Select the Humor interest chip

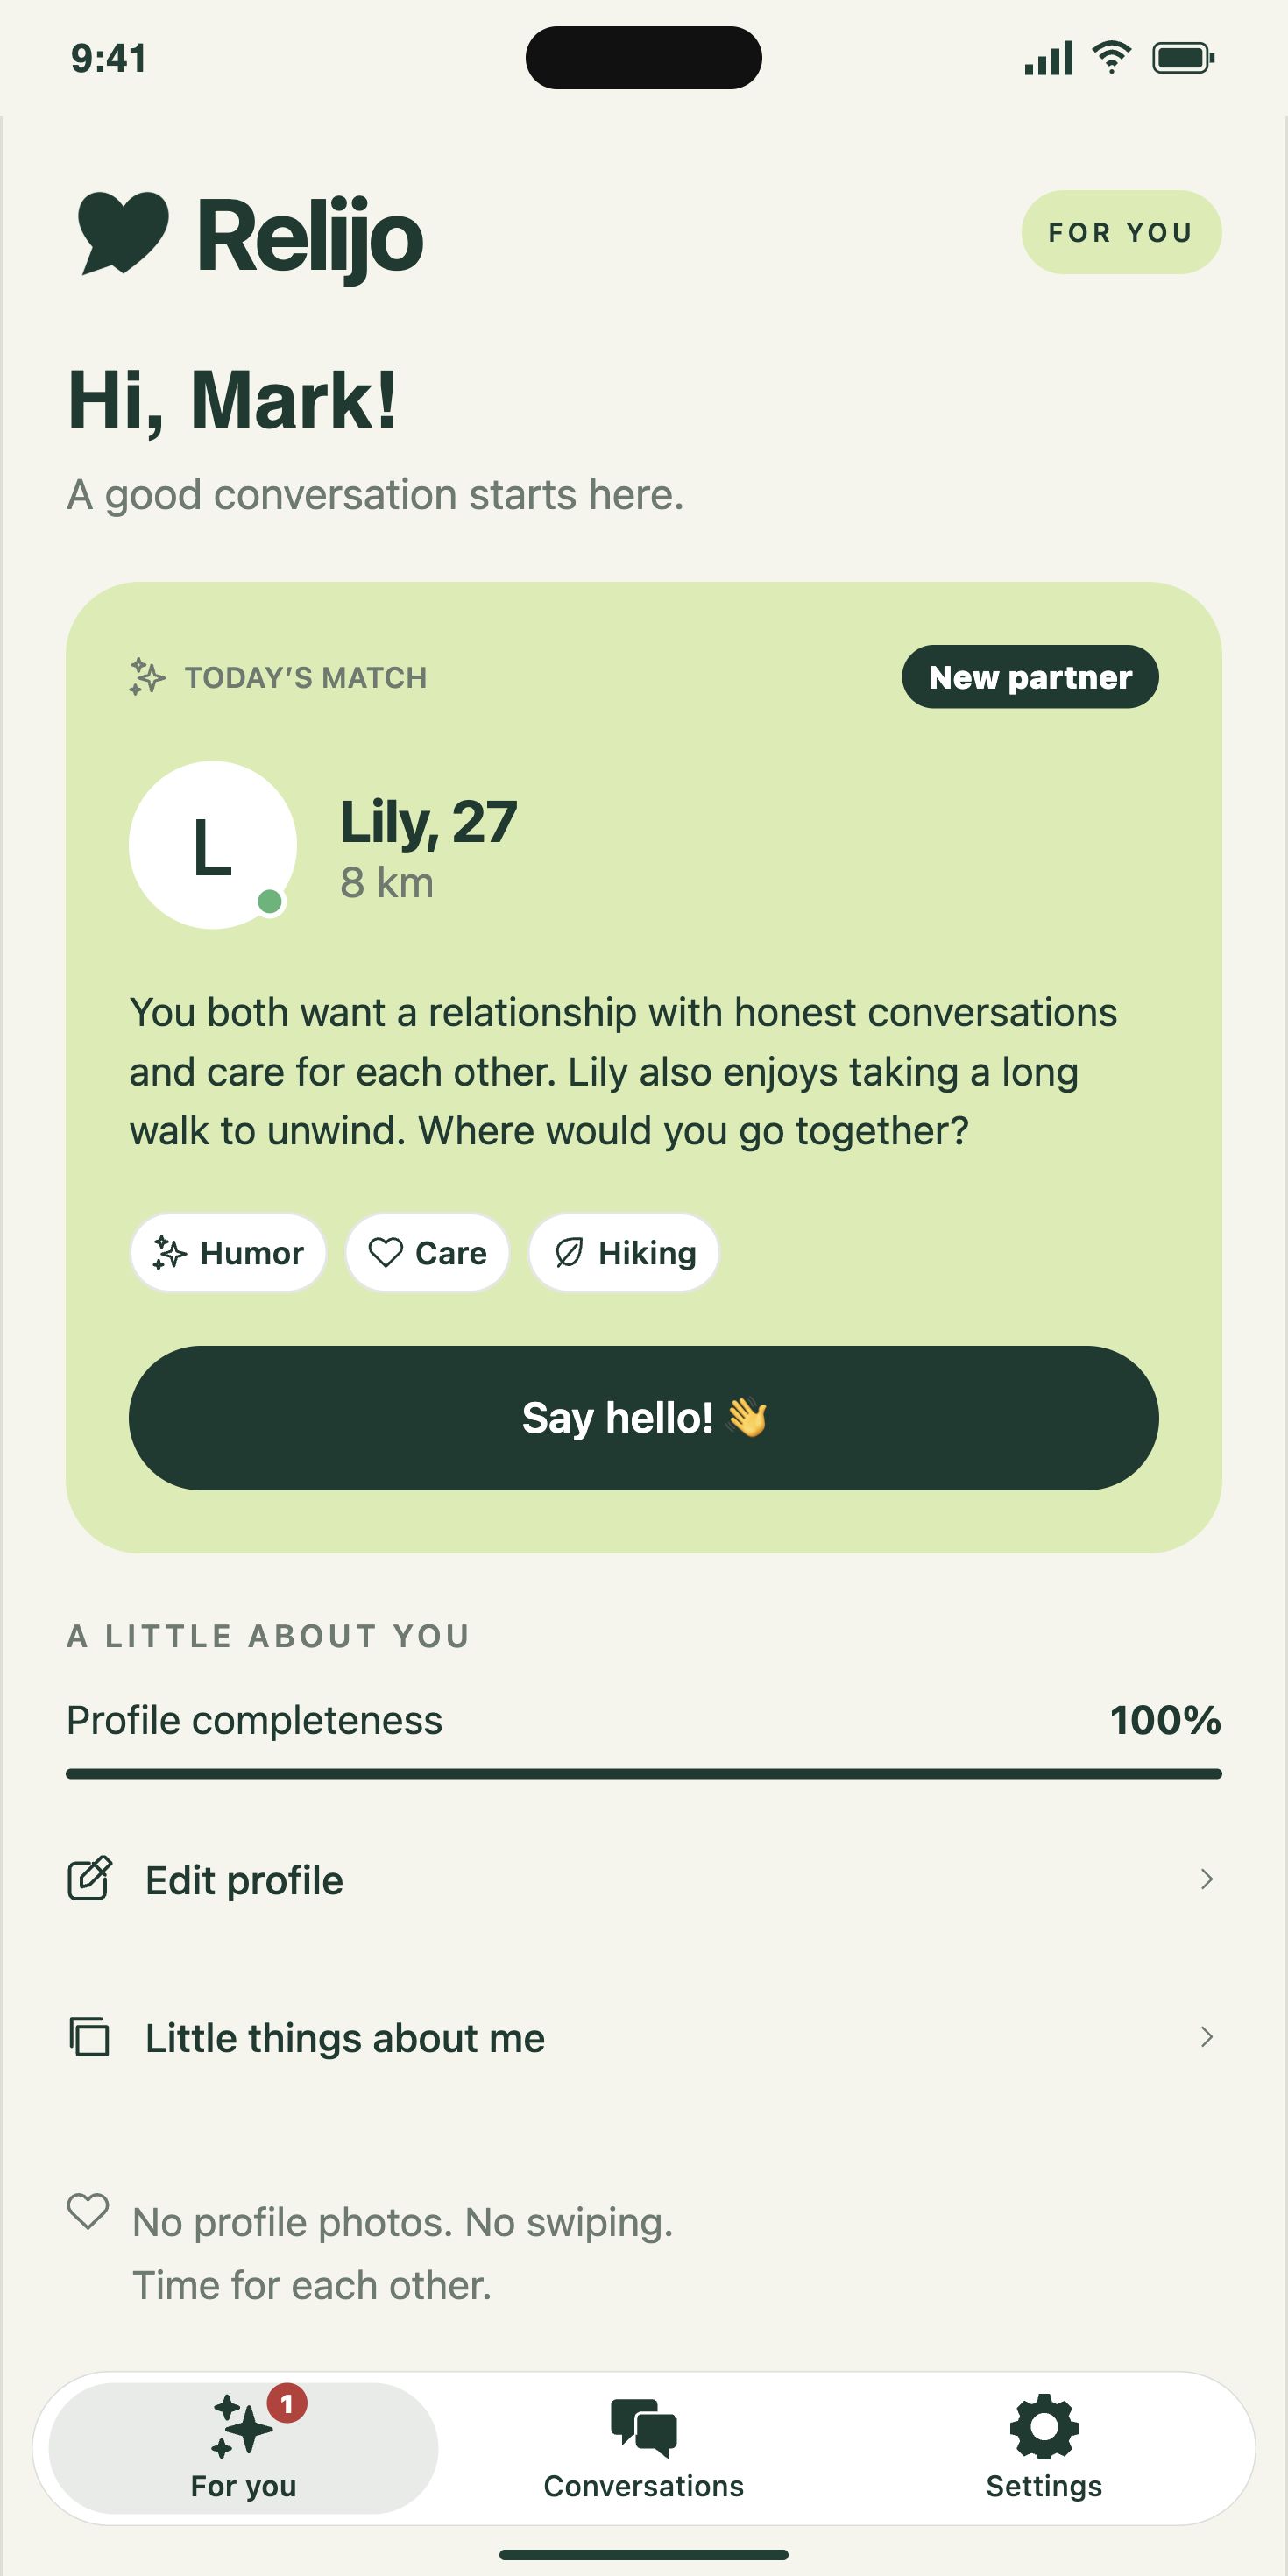228,1252
